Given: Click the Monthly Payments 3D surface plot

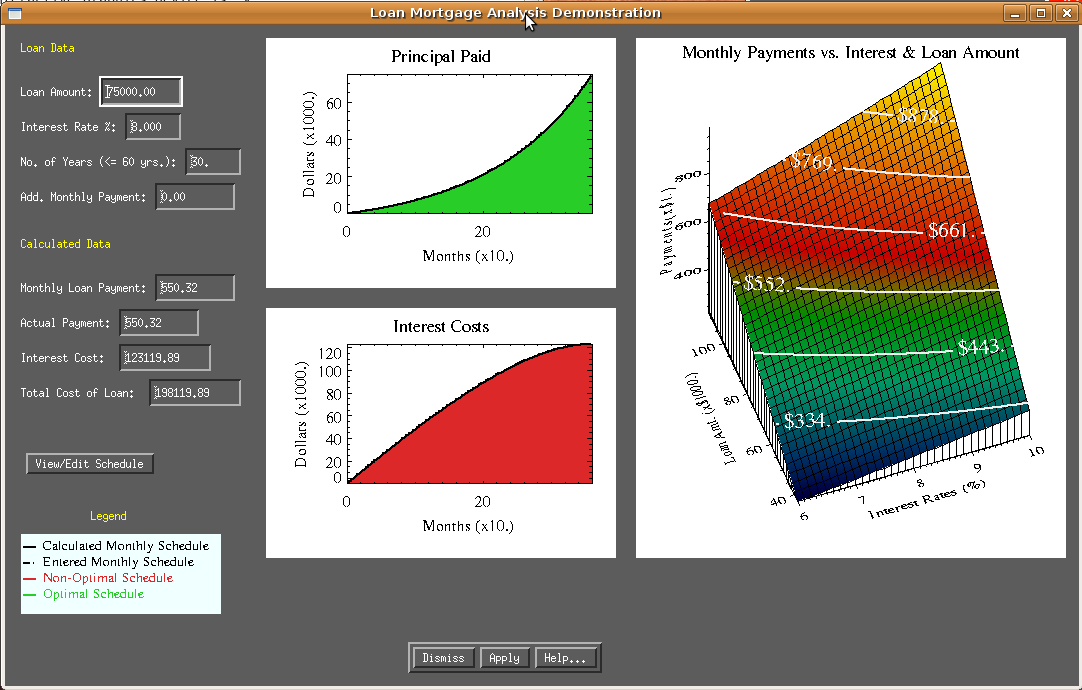Looking at the screenshot, I should click(x=851, y=298).
